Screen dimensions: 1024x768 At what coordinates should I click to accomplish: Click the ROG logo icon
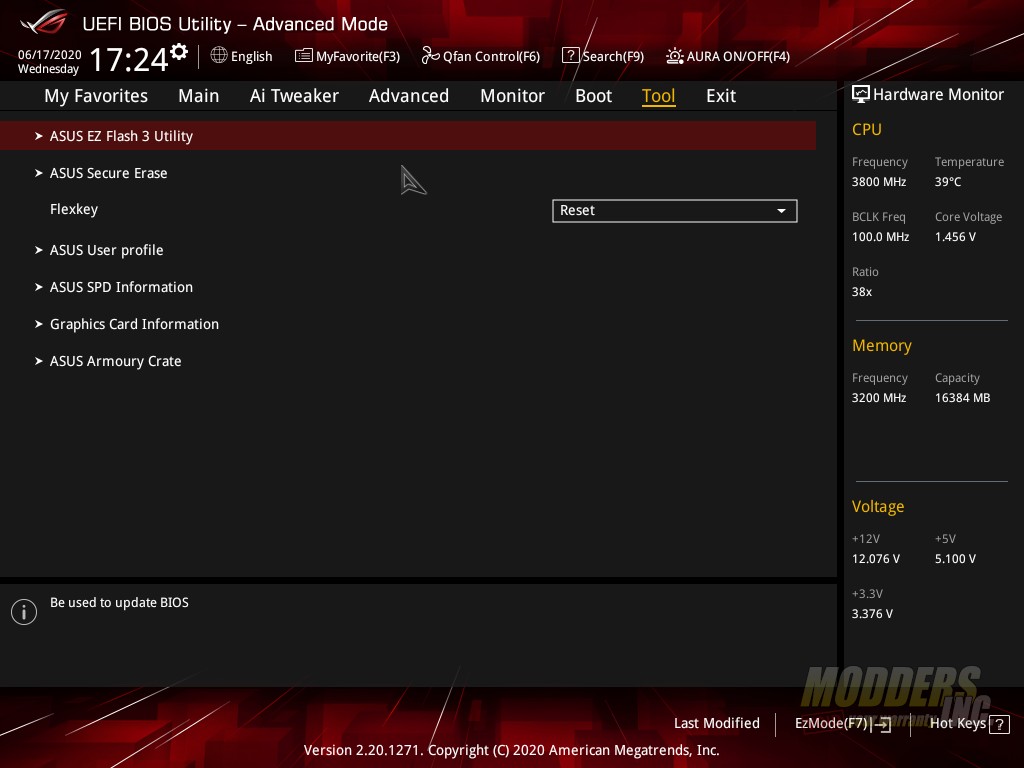point(44,22)
